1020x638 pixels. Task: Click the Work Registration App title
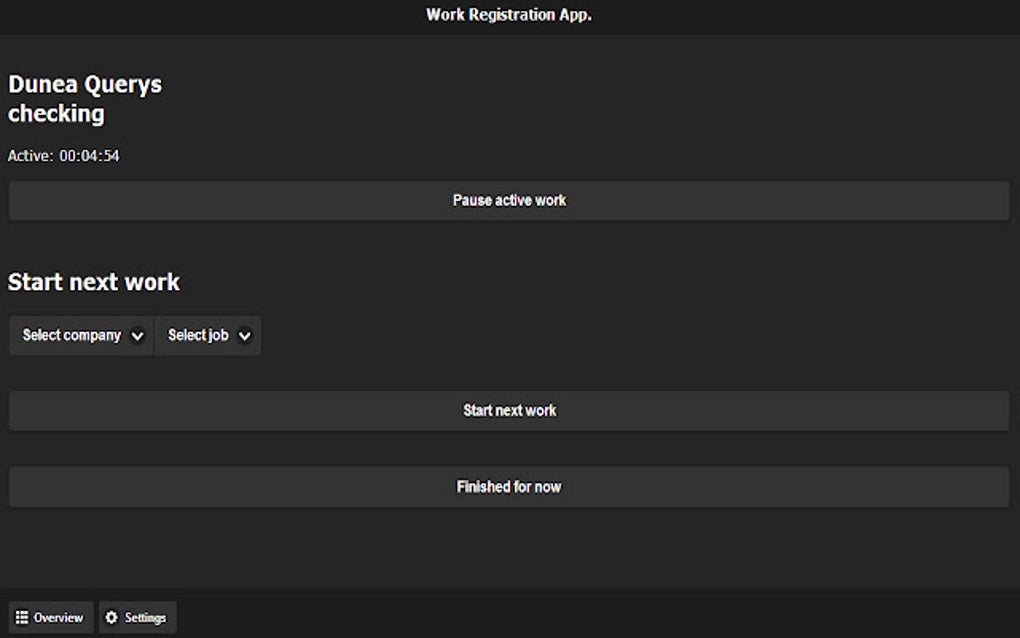coord(509,15)
